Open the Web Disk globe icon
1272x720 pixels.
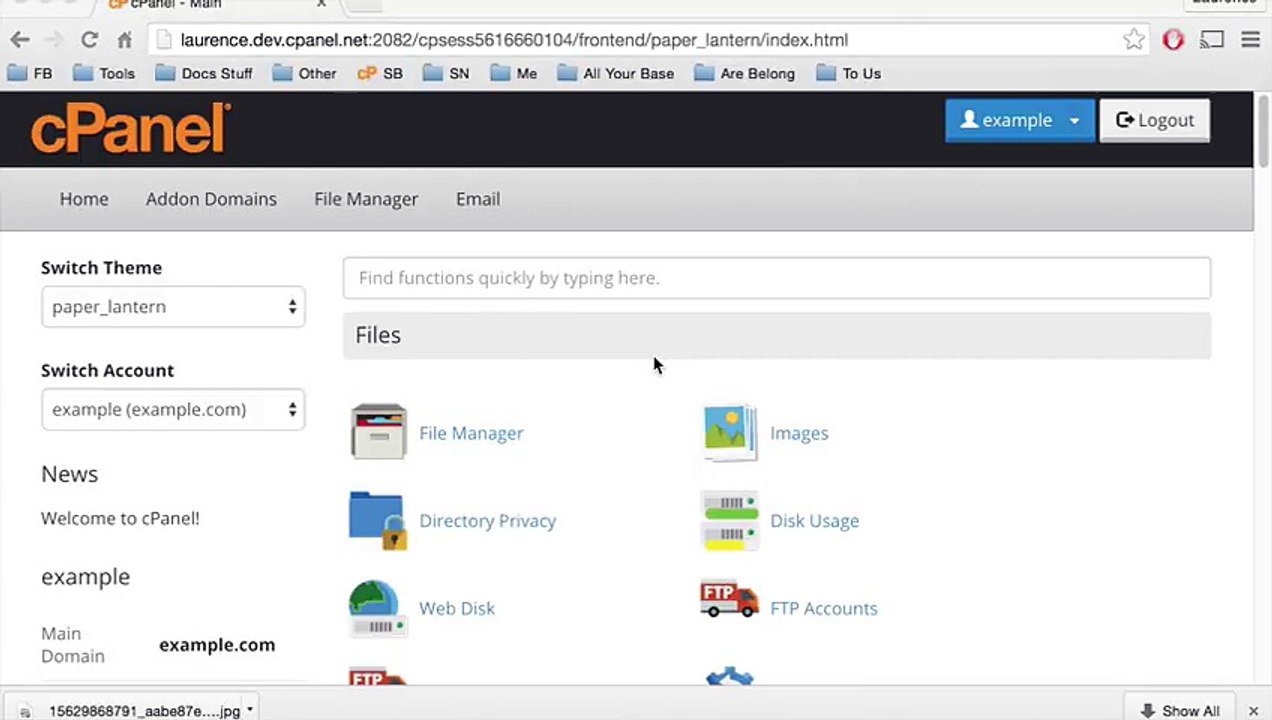tap(376, 608)
